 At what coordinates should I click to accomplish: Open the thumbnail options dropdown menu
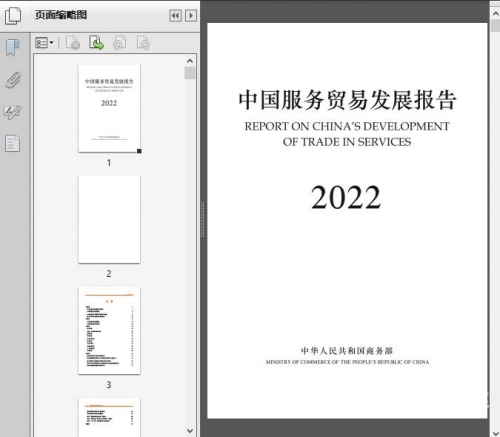coord(44,43)
